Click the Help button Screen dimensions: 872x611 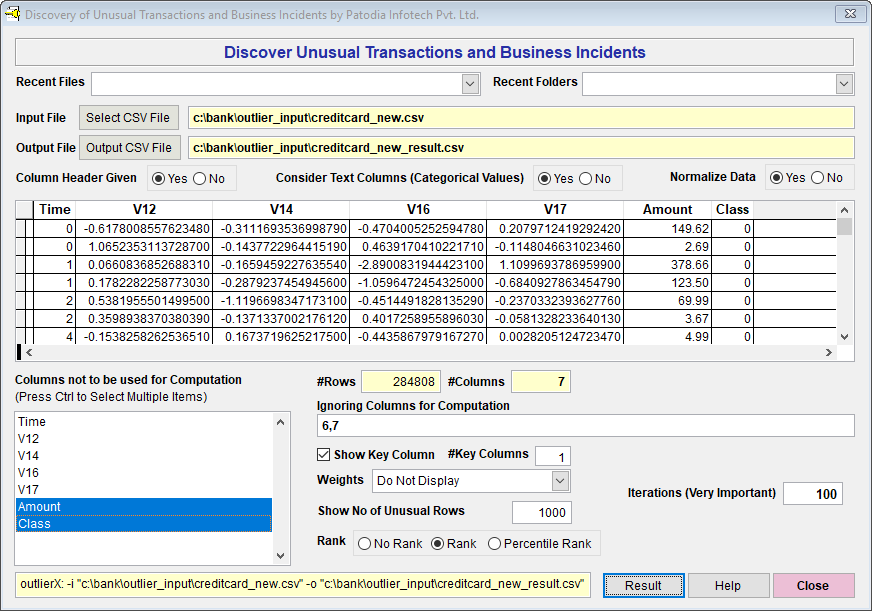(727, 586)
